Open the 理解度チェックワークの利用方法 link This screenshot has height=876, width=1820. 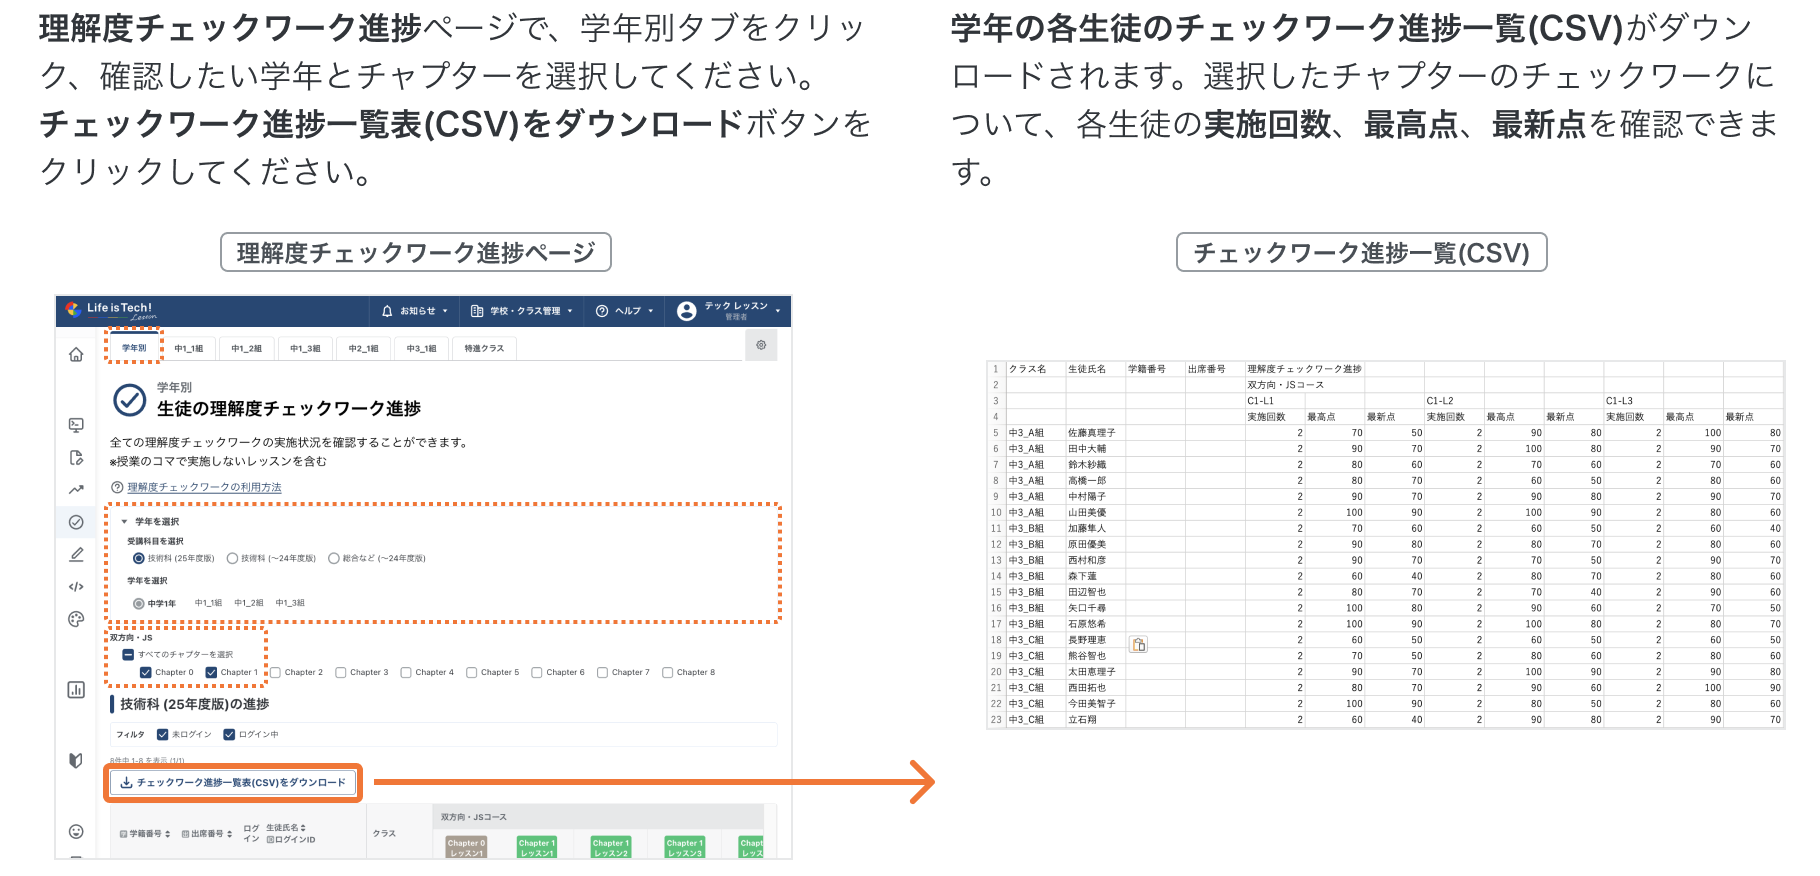point(204,488)
